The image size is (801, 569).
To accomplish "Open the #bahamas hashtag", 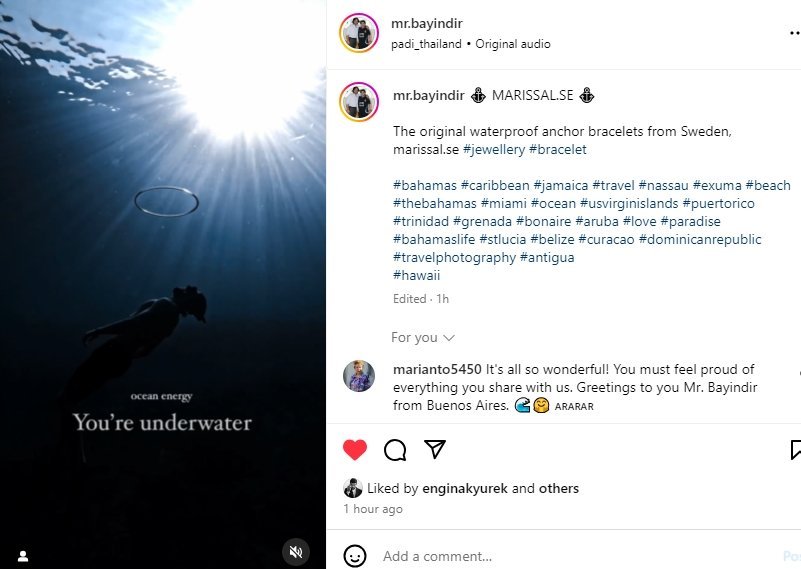I will (x=424, y=185).
